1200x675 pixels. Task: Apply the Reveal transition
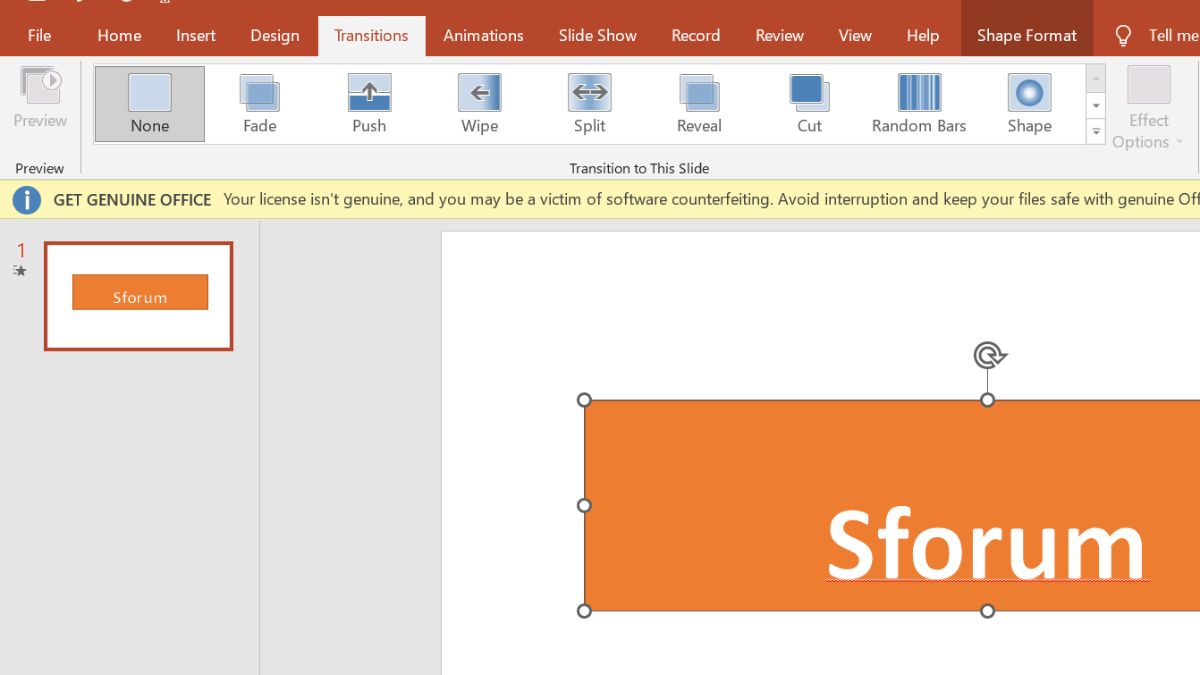tap(698, 103)
